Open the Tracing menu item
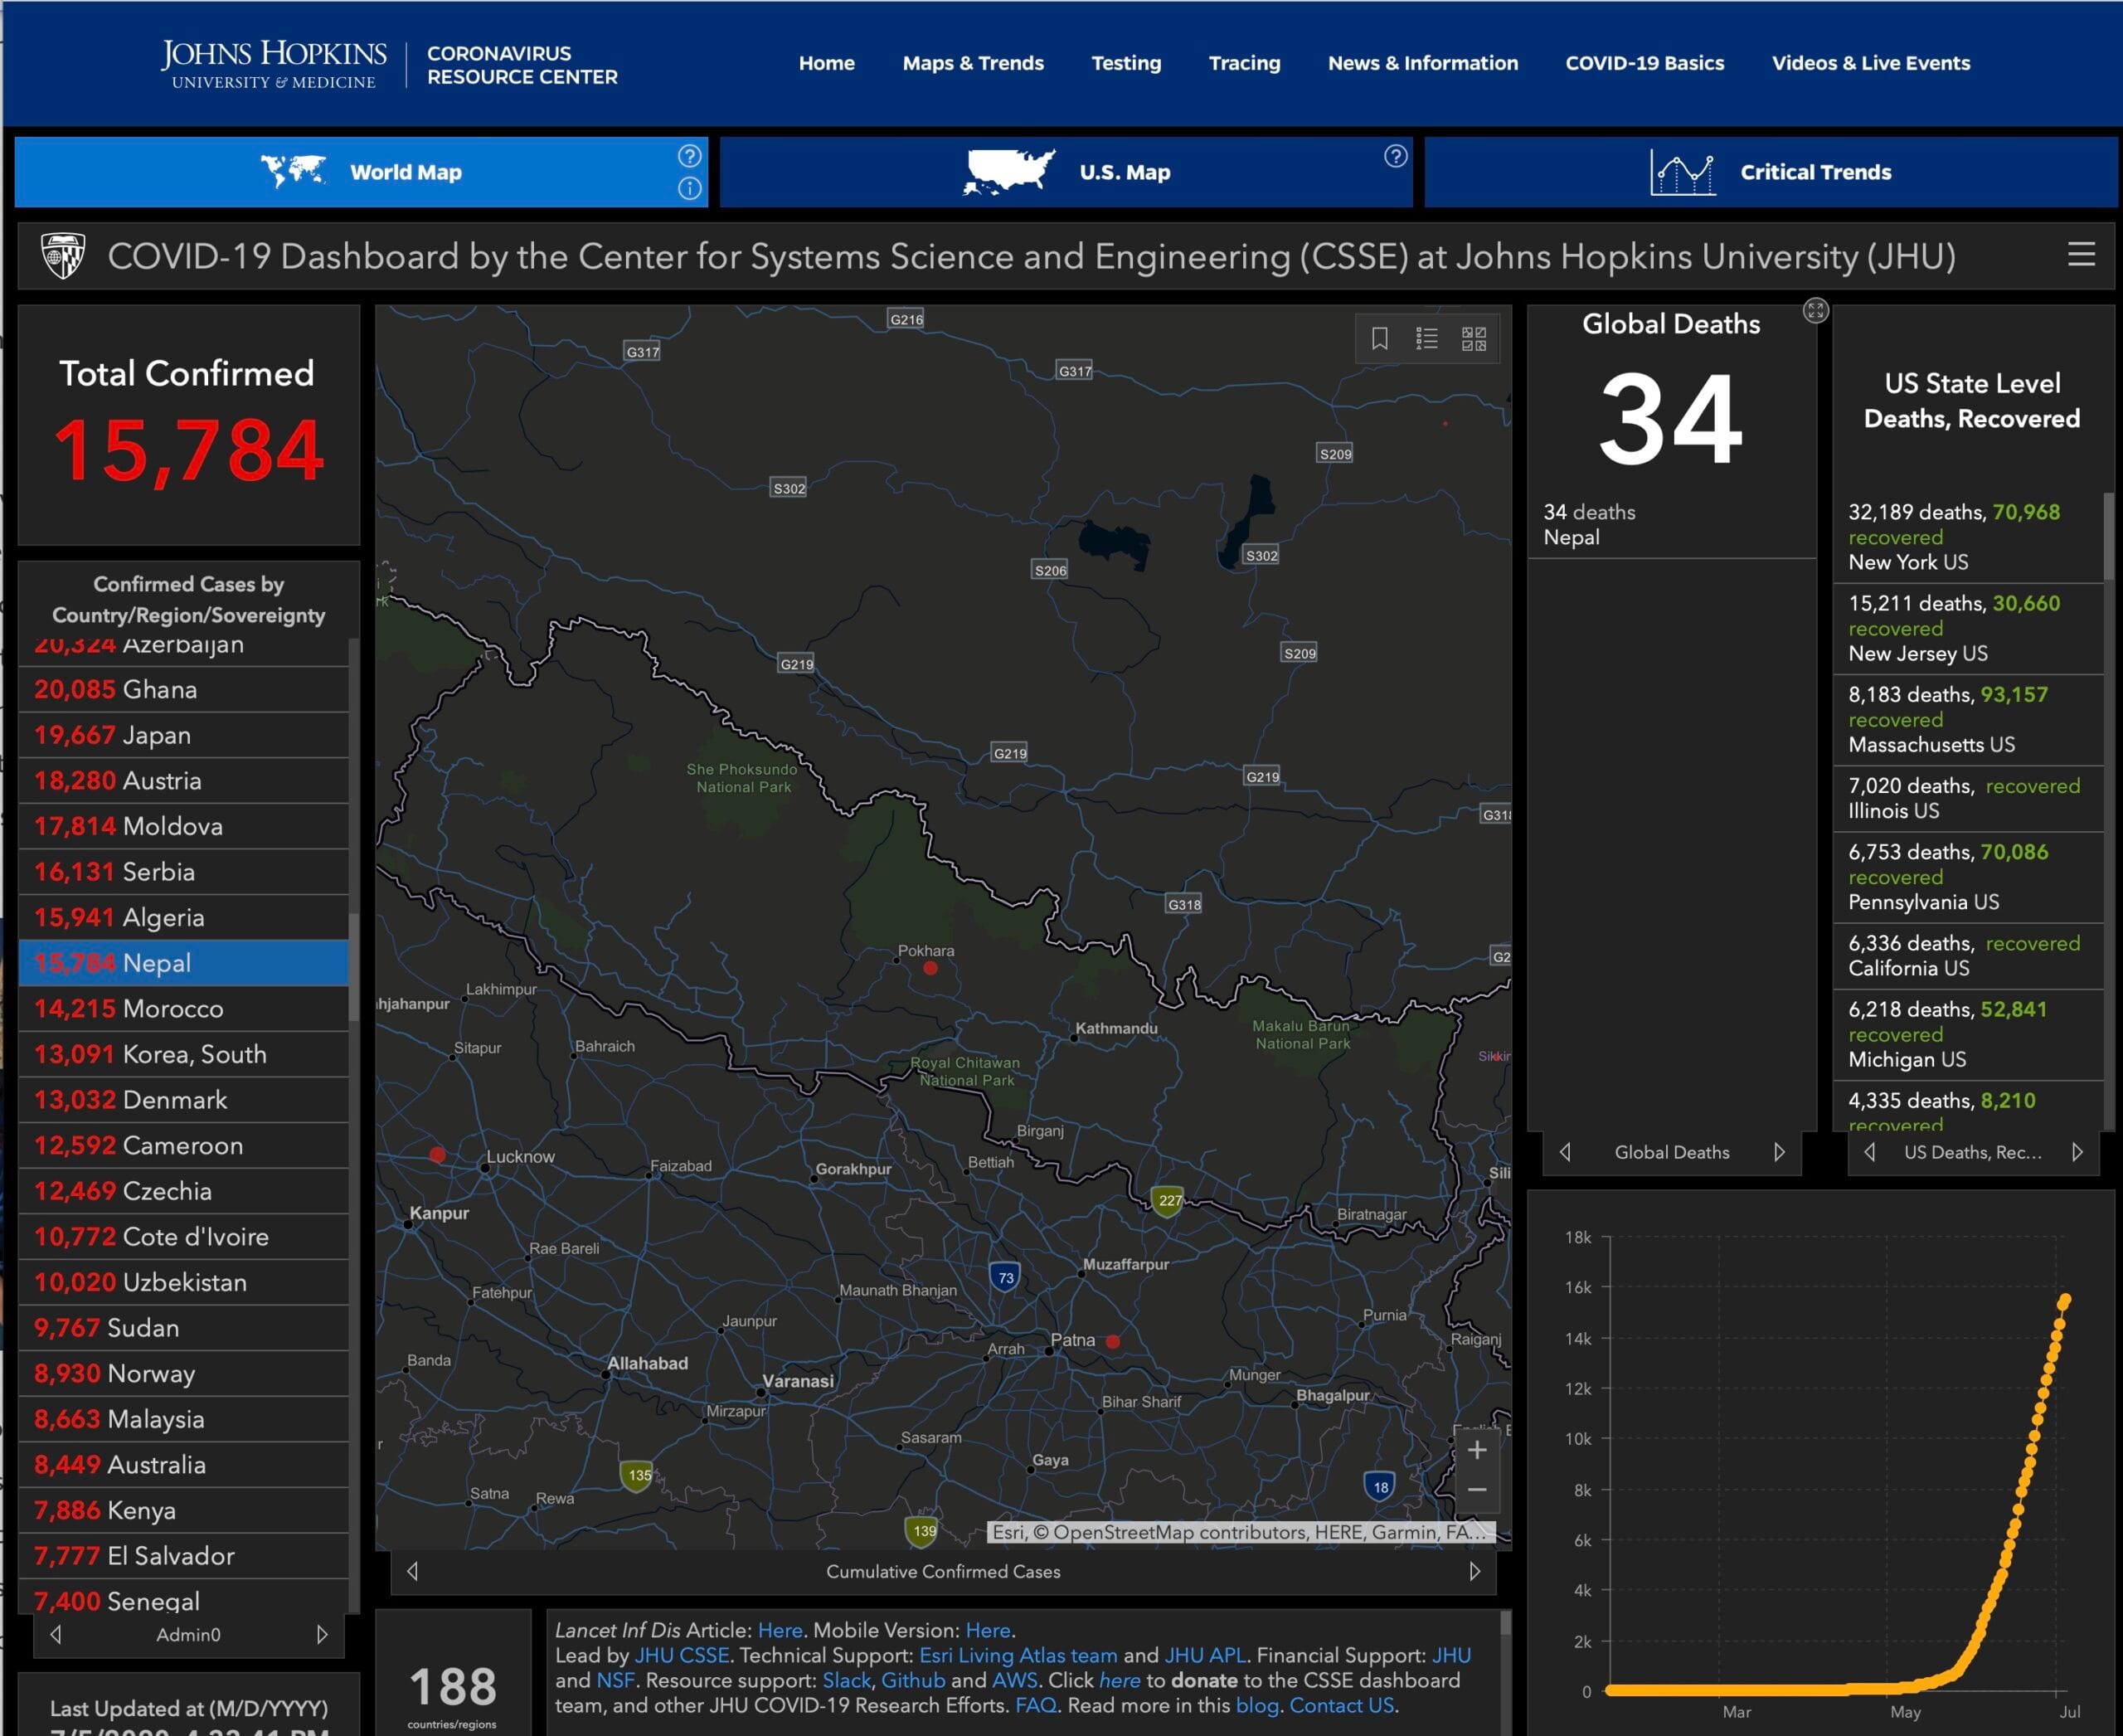 click(1244, 63)
